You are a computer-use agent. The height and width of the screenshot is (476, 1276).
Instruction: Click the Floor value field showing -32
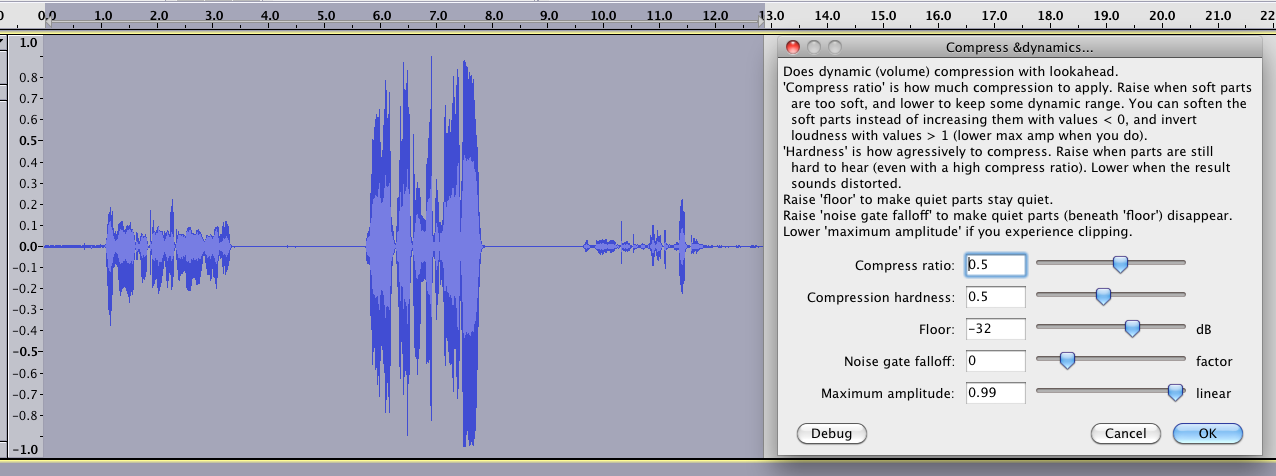pyautogui.click(x=996, y=329)
